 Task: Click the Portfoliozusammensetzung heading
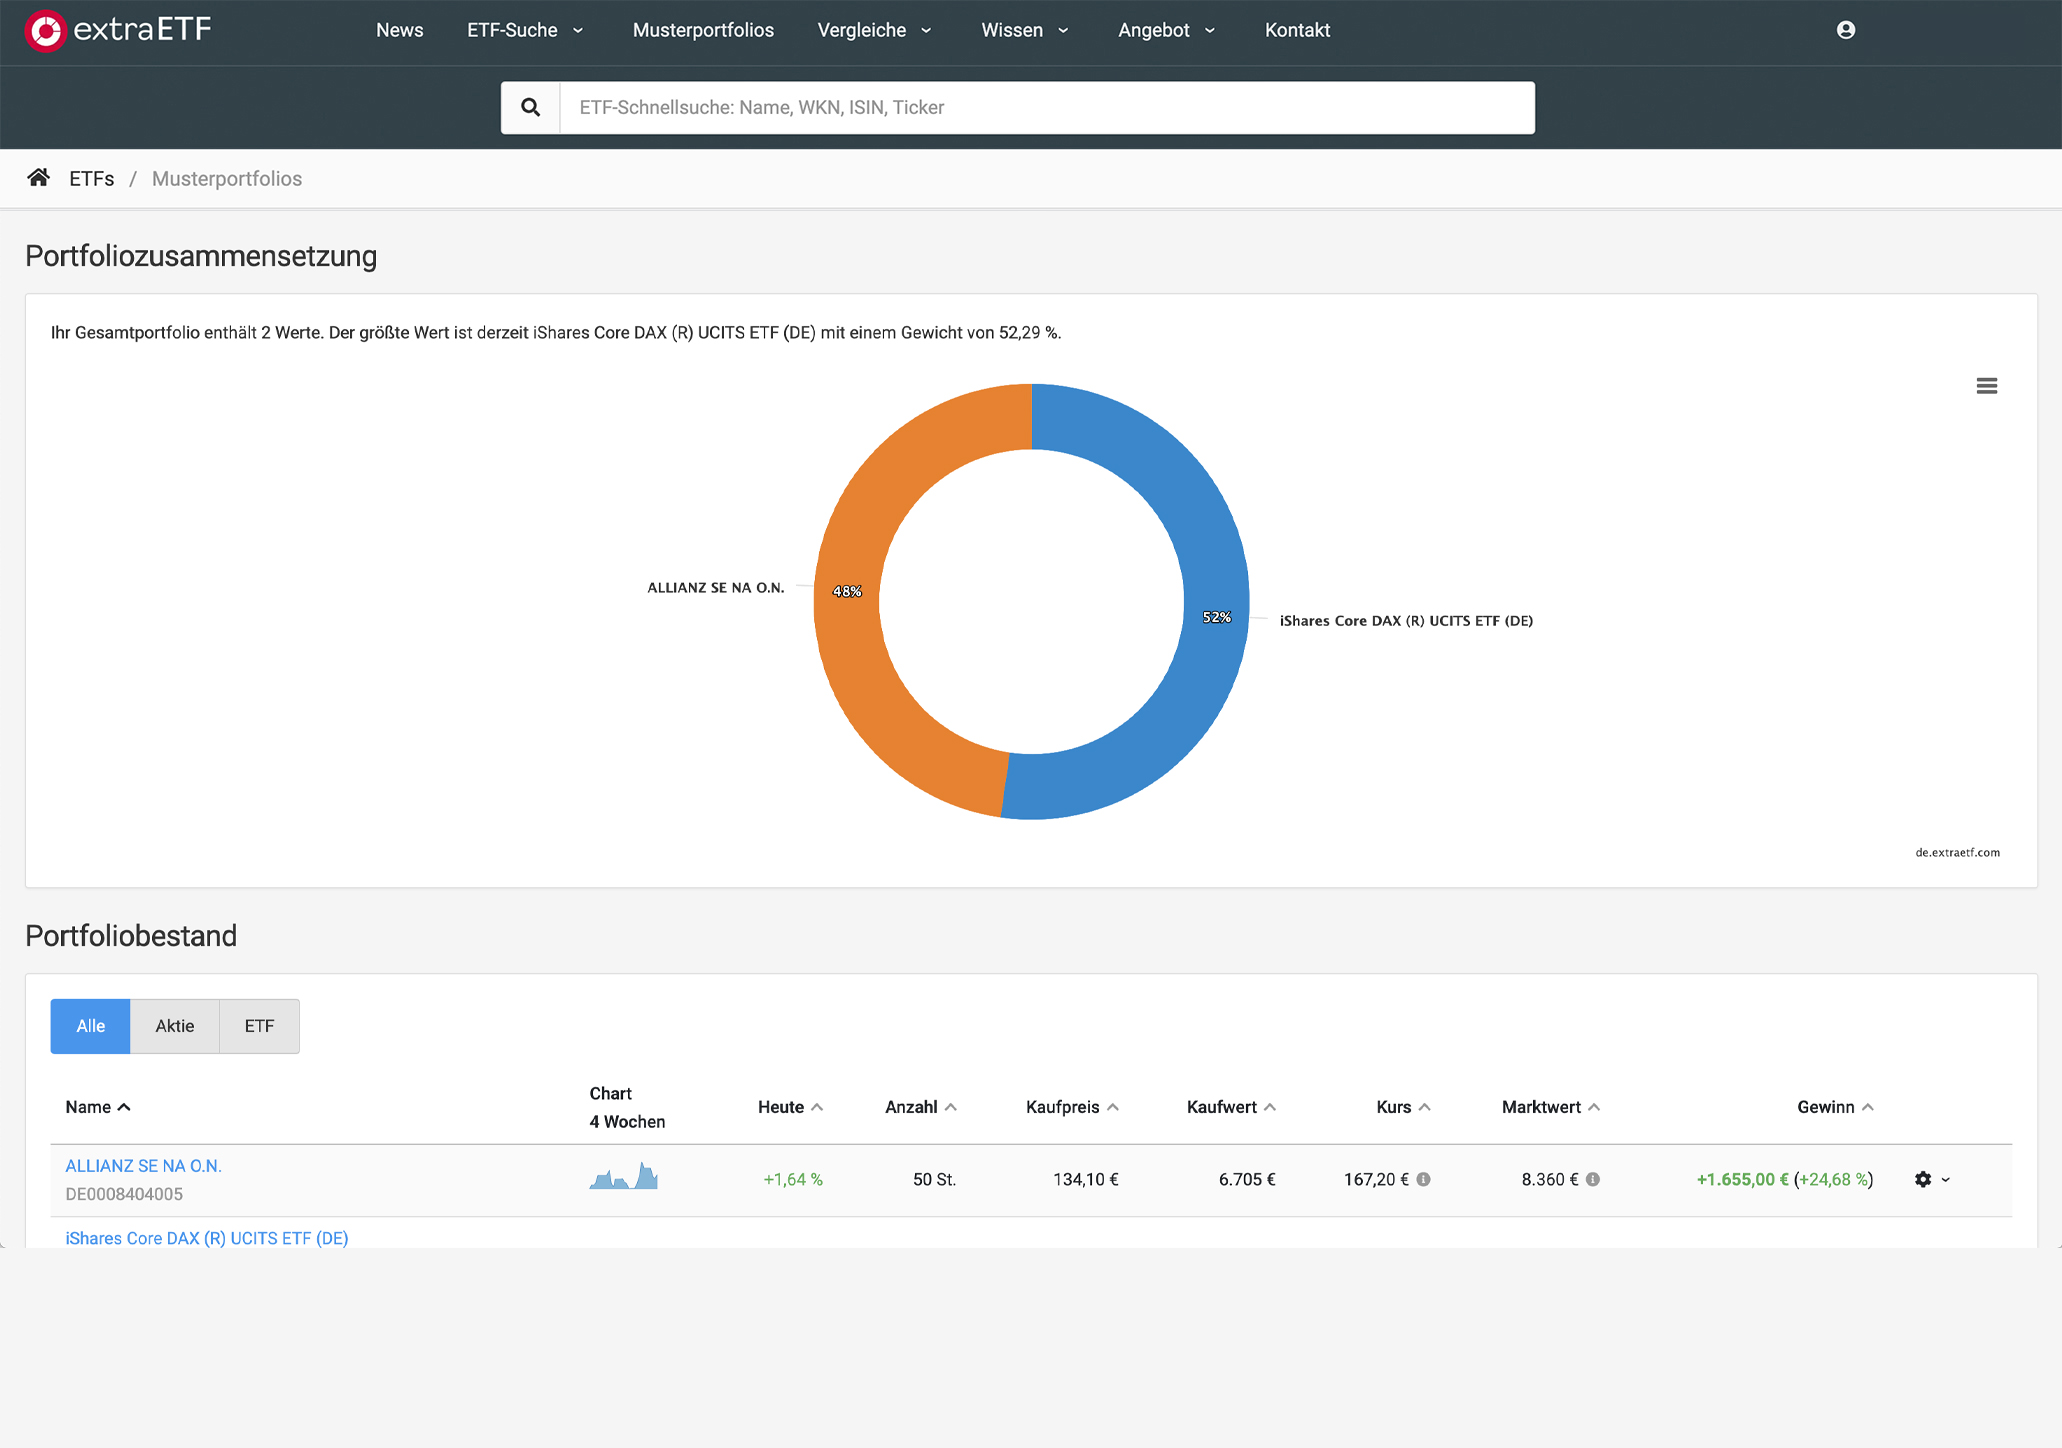[201, 256]
